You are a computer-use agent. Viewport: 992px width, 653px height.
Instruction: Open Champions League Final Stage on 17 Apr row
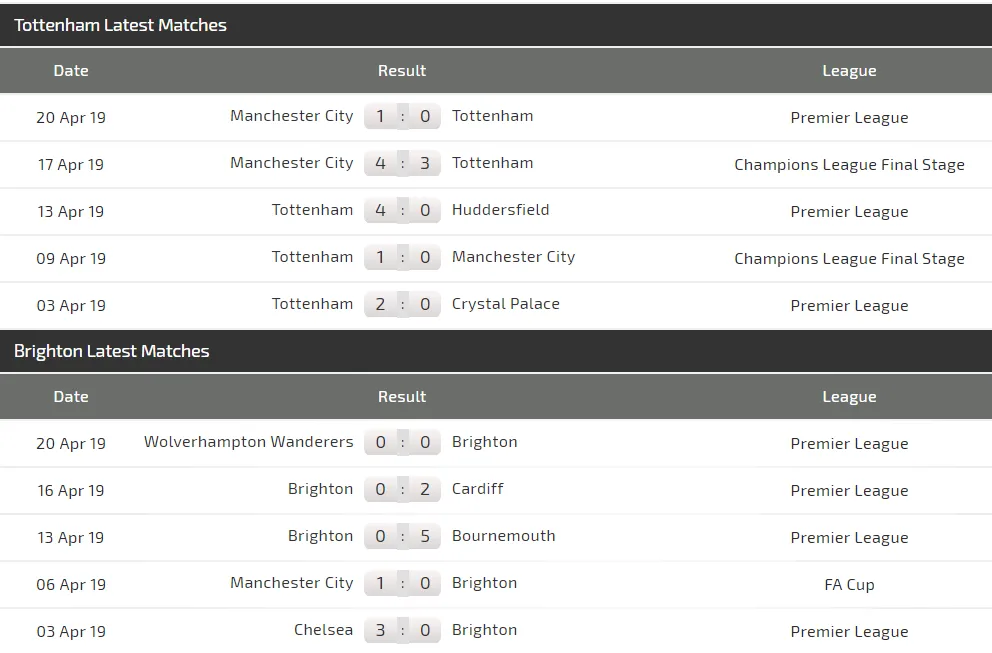coord(849,164)
